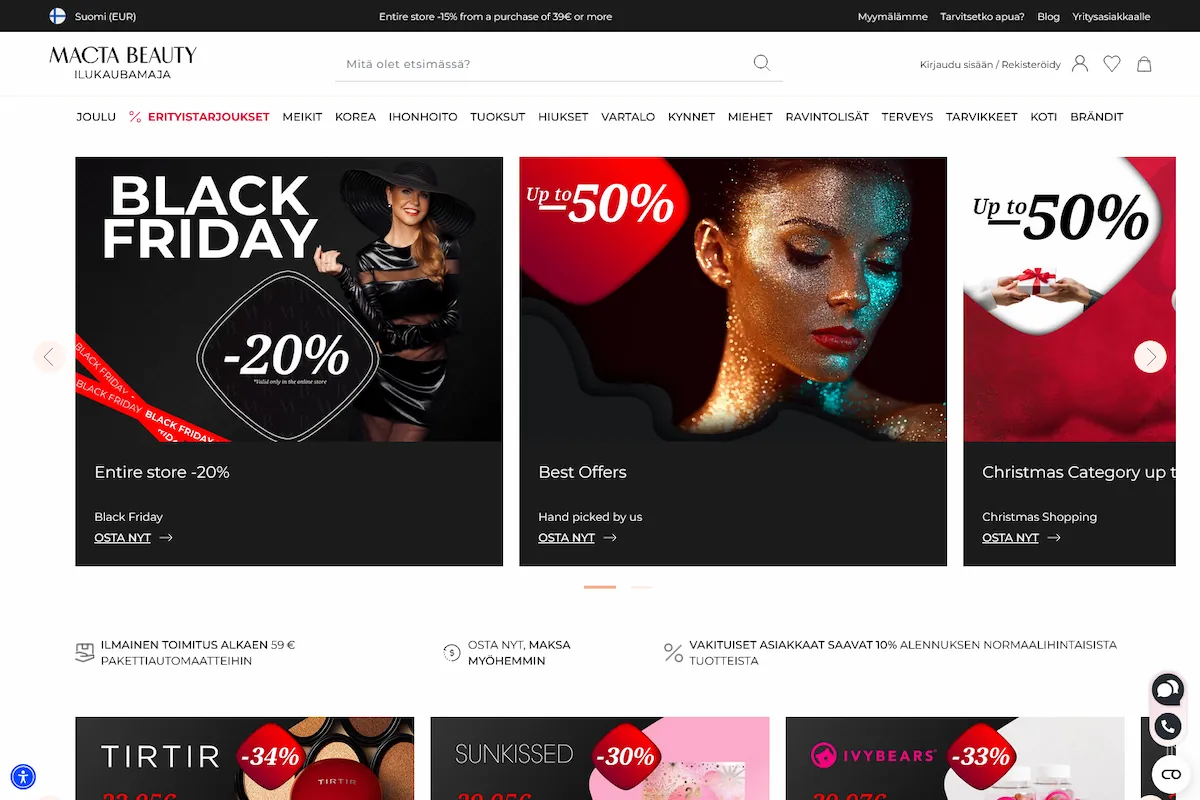The height and width of the screenshot is (800, 1200).
Task: Go back with carousel left arrow
Action: [x=49, y=357]
